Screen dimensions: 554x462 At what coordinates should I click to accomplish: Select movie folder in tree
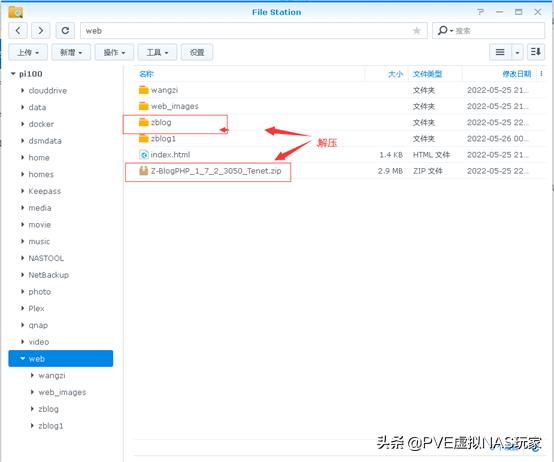[x=40, y=225]
